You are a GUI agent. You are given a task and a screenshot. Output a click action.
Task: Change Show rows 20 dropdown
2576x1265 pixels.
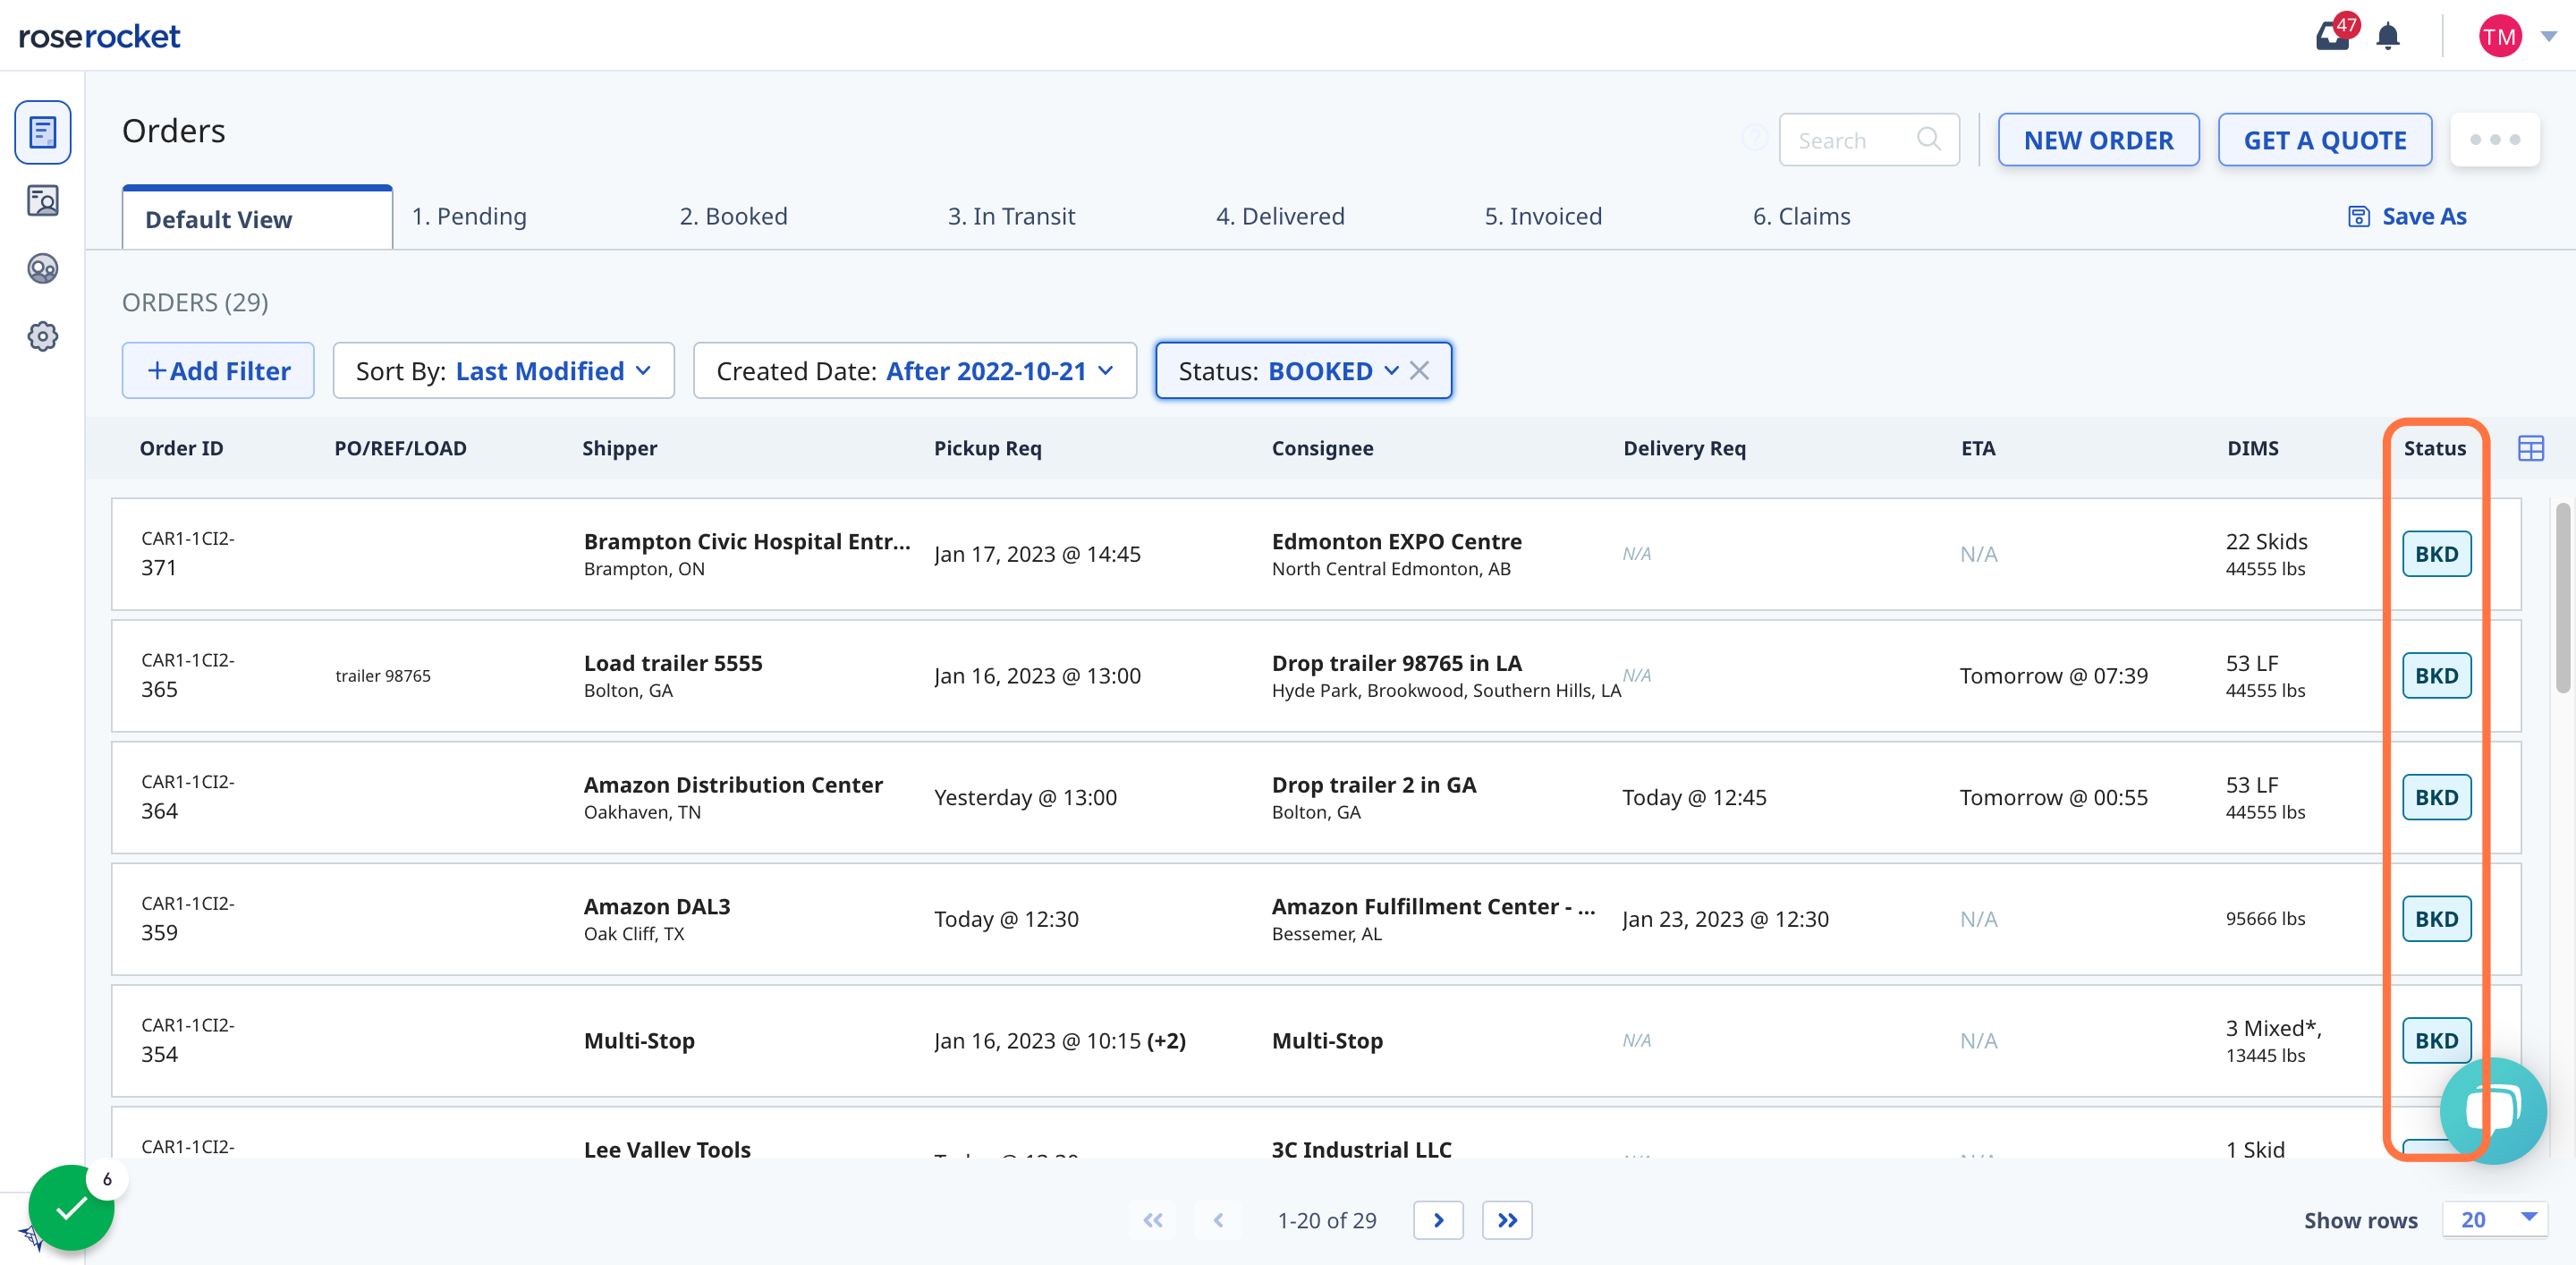(2495, 1219)
